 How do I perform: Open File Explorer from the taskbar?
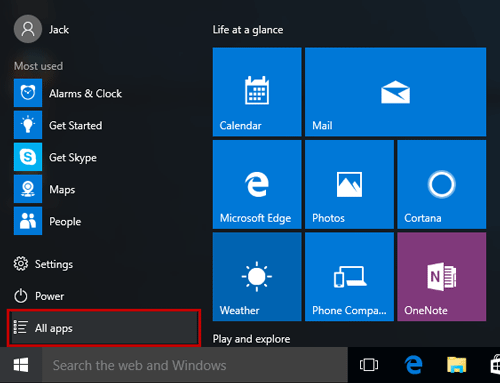pyautogui.click(x=456, y=365)
